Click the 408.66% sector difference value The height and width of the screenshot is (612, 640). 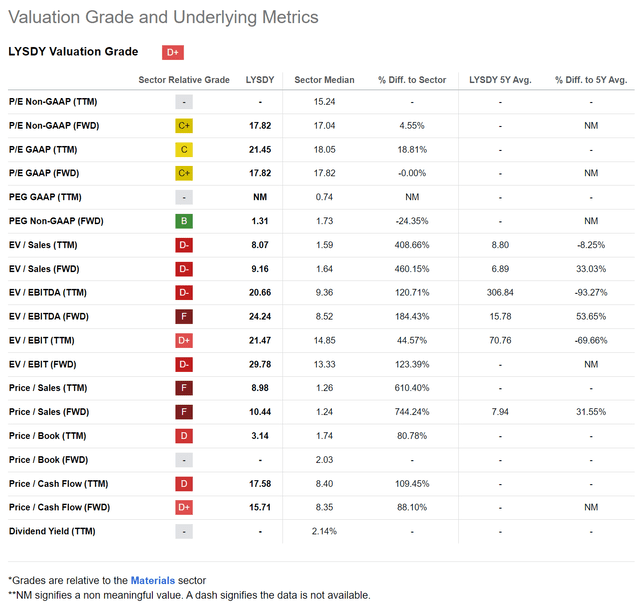coord(412,245)
